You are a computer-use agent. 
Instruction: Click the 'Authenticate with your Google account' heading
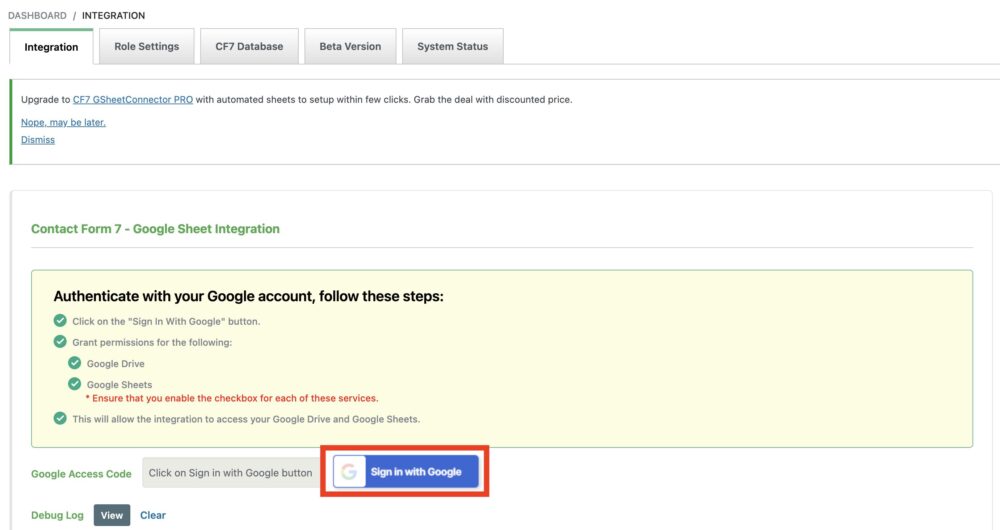pos(249,297)
